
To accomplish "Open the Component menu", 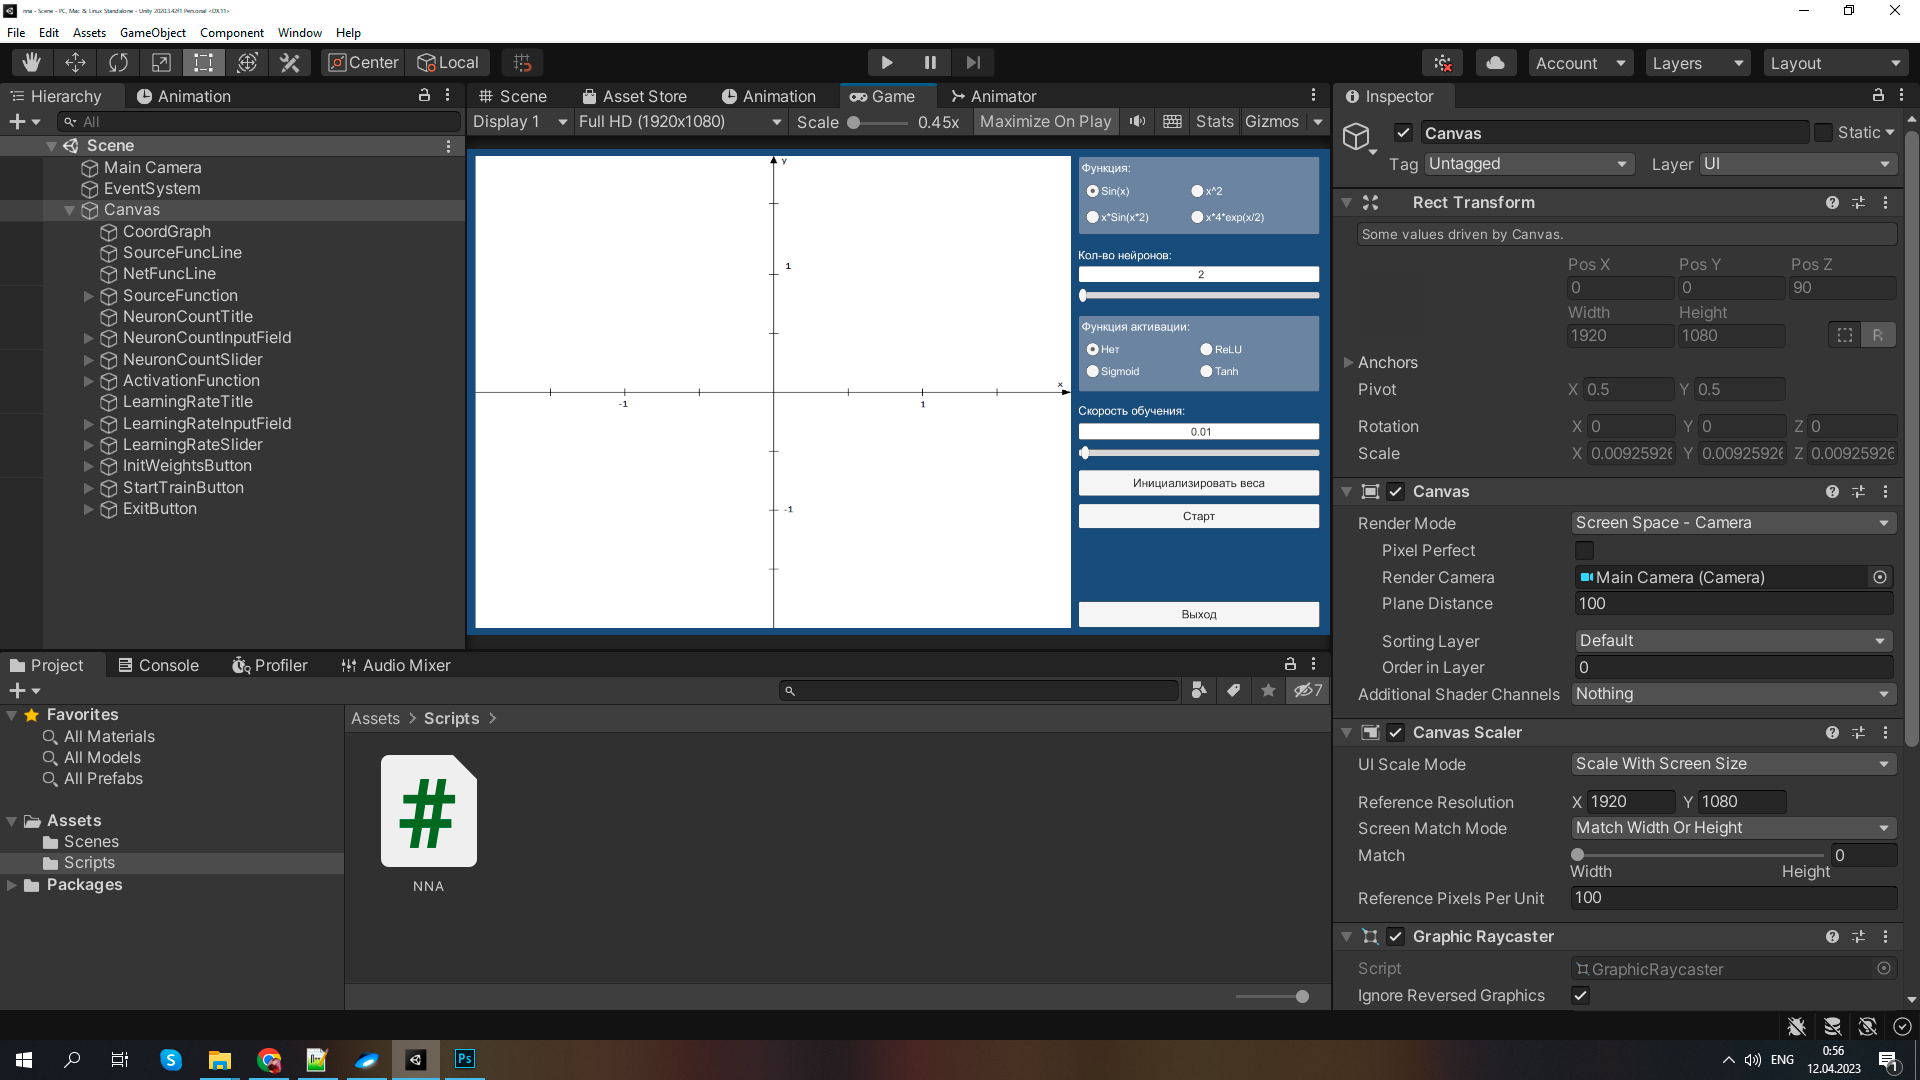I will coord(232,33).
